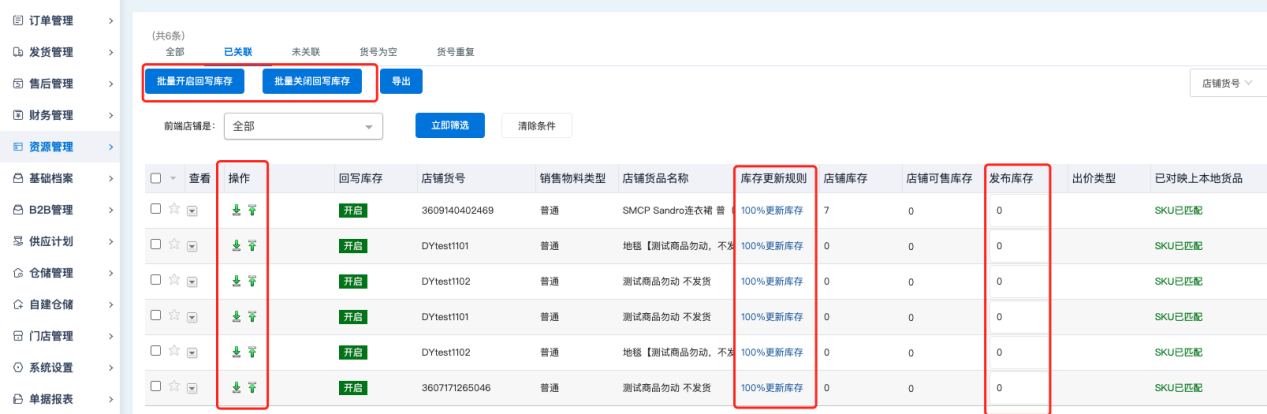The image size is (1267, 414).
Task: Open the 前端店铺 全部 dropdown
Action: click(304, 126)
